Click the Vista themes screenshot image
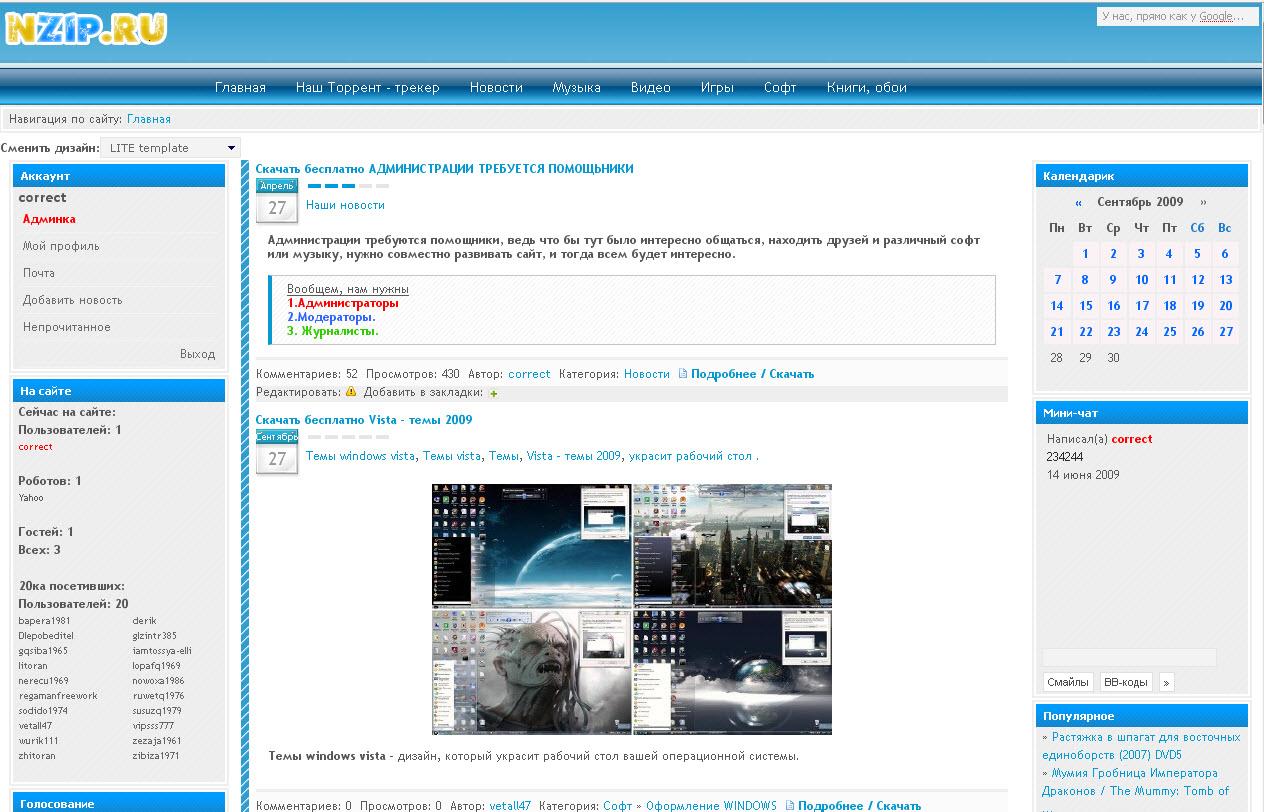The height and width of the screenshot is (812, 1264). (x=632, y=609)
